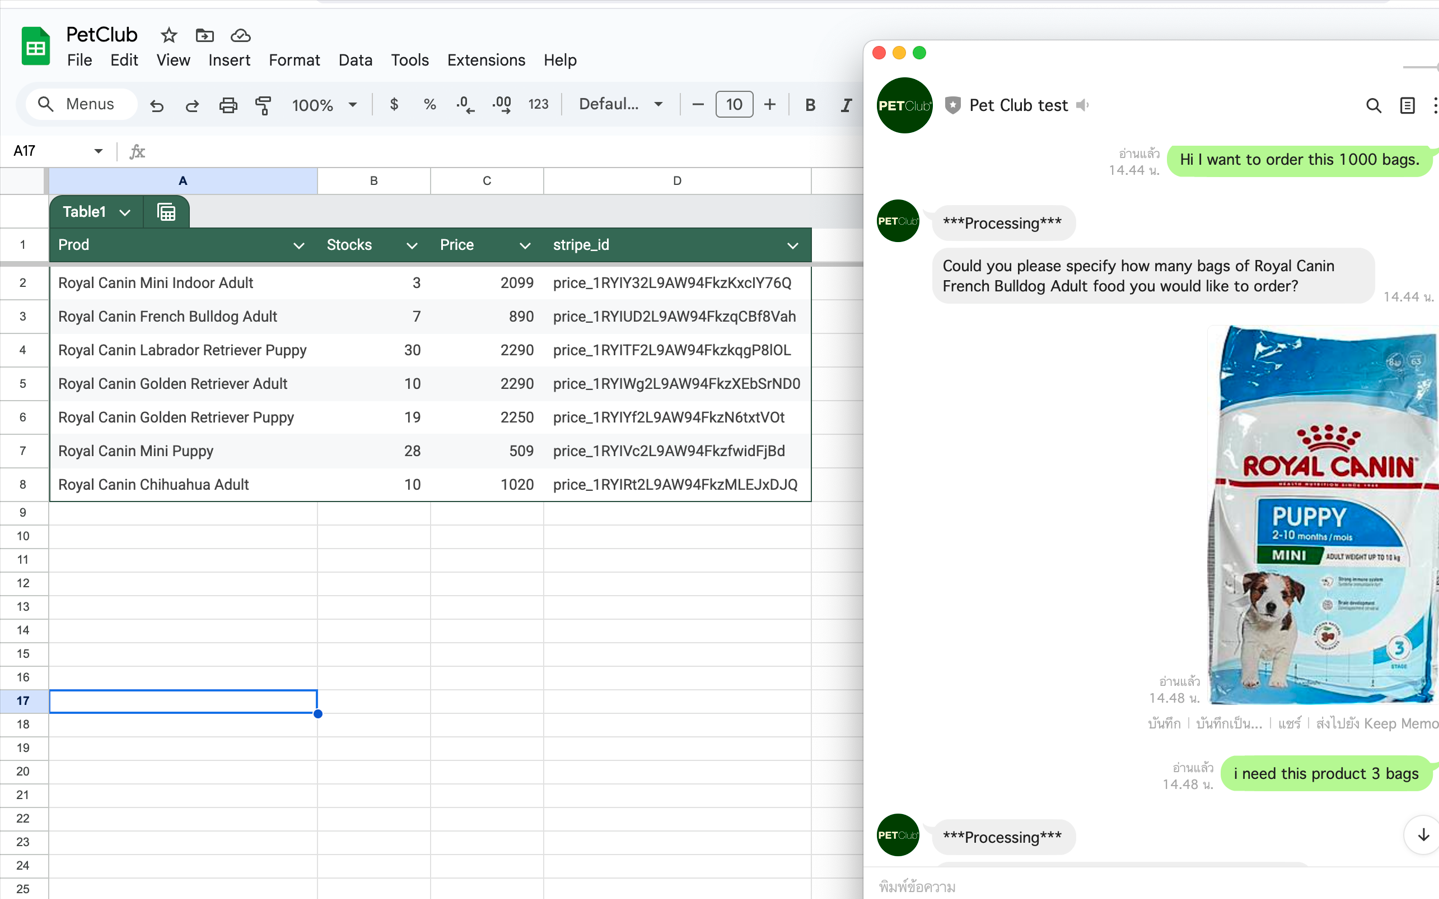The width and height of the screenshot is (1439, 899).
Task: Open the zoom level 100% dropdown
Action: point(324,105)
